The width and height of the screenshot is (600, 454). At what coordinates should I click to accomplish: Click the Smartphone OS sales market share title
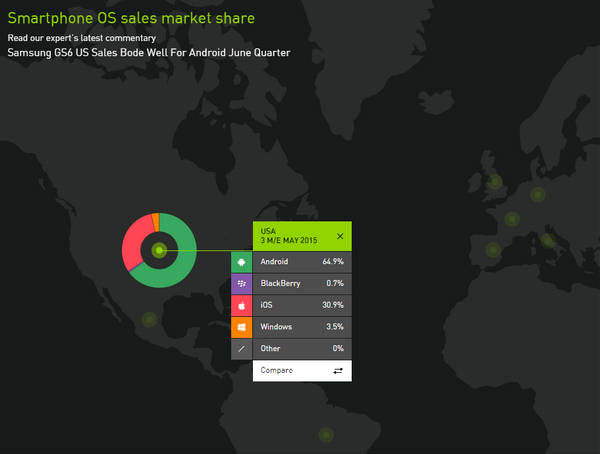pyautogui.click(x=131, y=18)
